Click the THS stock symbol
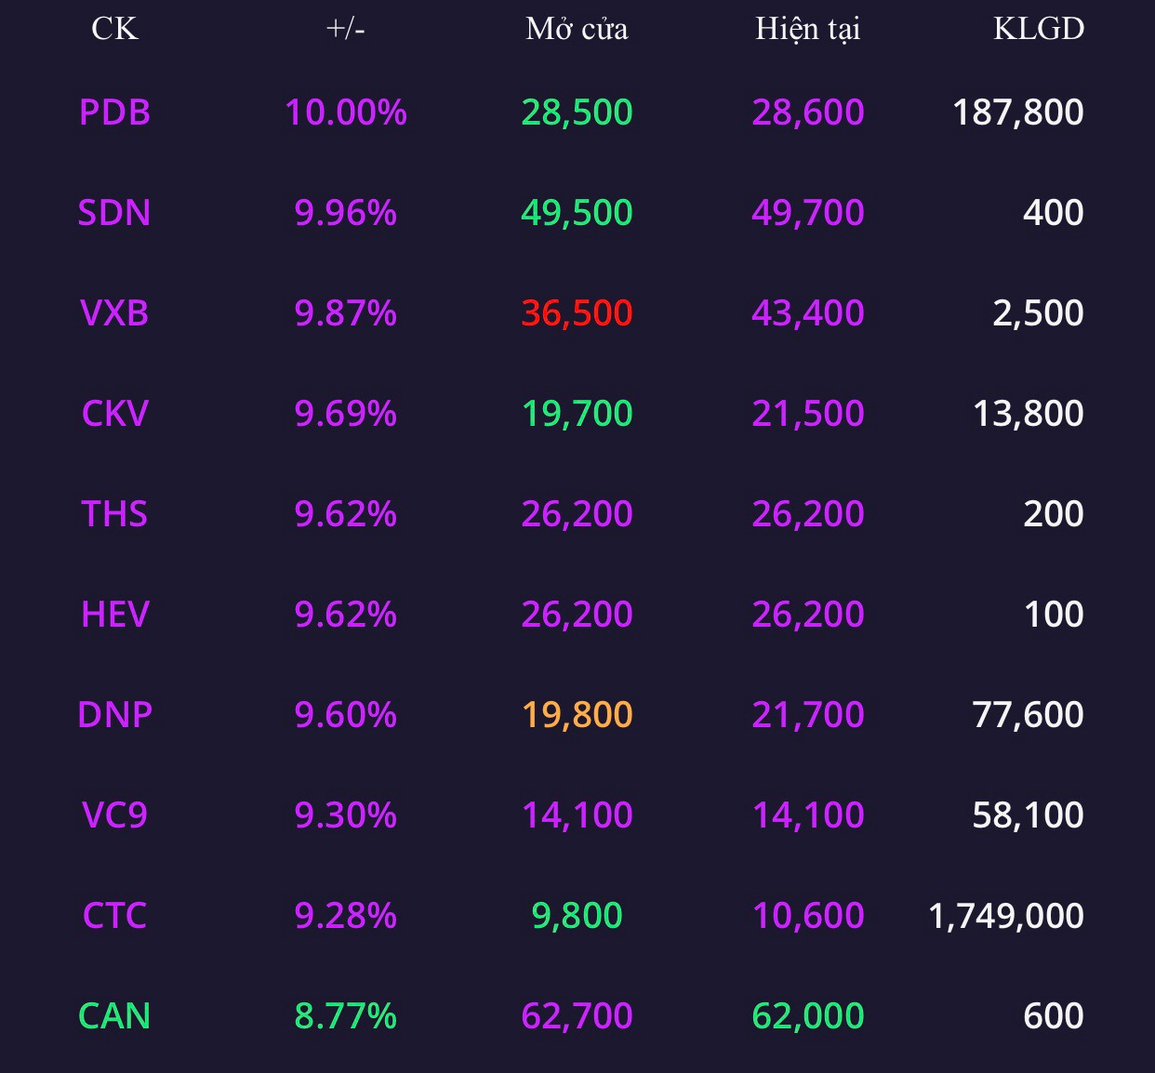 click(x=115, y=514)
